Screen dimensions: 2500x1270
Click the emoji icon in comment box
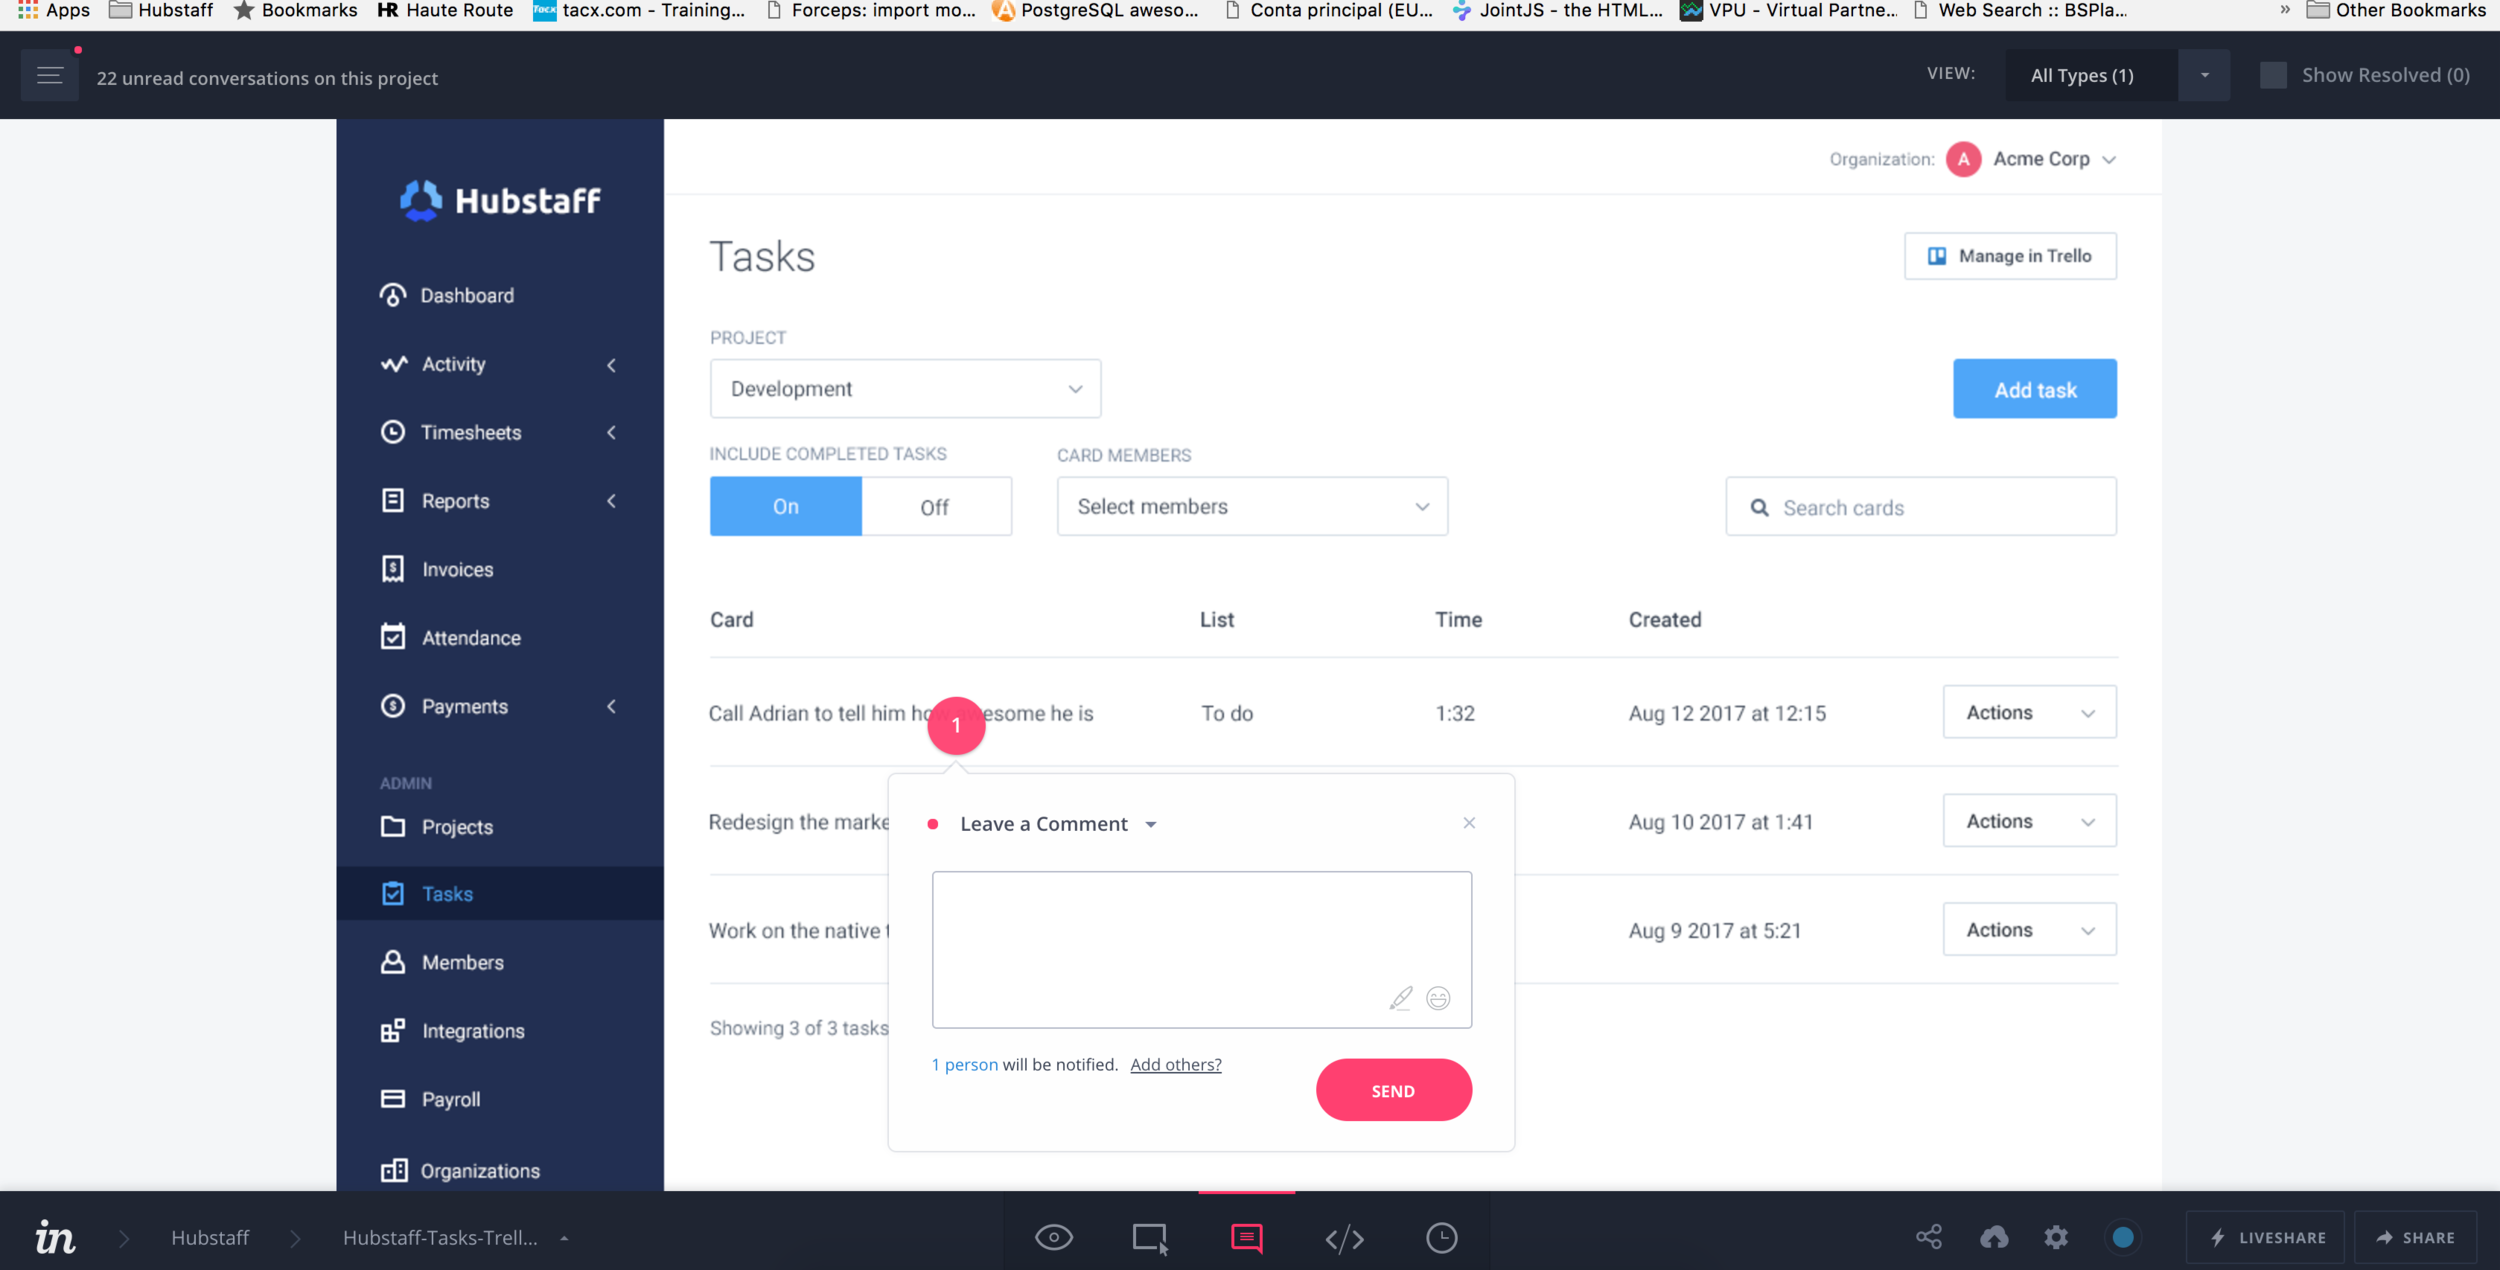coord(1438,998)
